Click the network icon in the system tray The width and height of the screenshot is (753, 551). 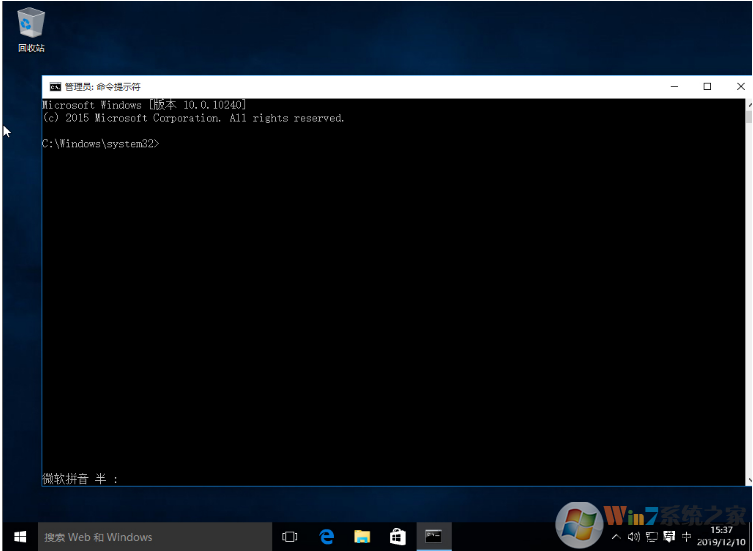click(651, 537)
